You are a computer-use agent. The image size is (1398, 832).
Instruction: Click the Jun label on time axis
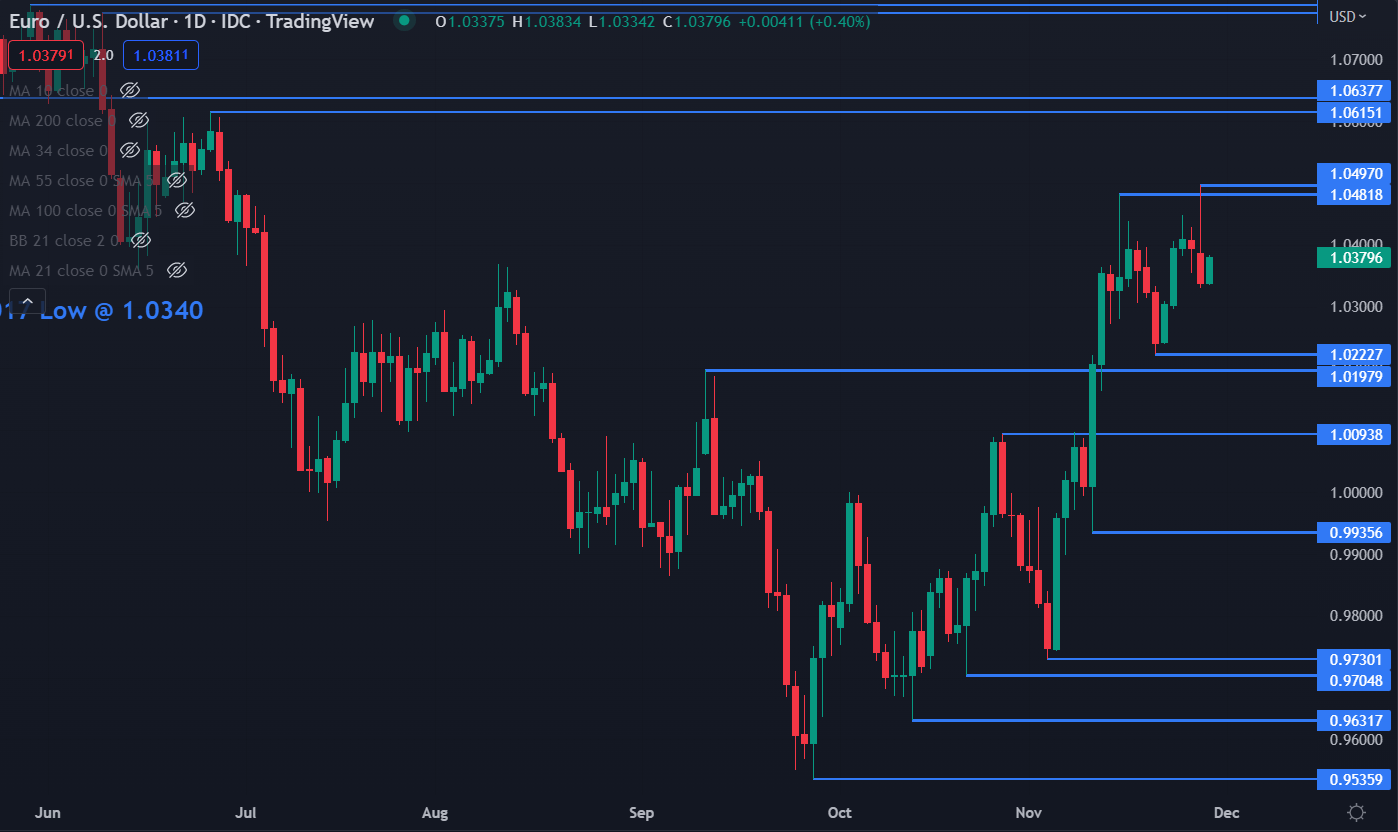tap(47, 812)
